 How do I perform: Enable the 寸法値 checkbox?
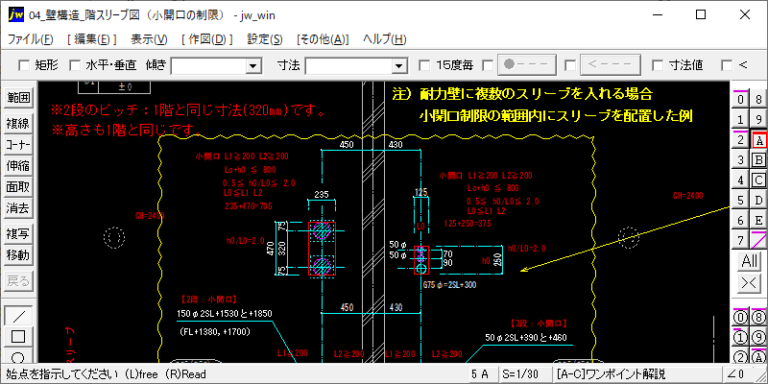tap(658, 65)
